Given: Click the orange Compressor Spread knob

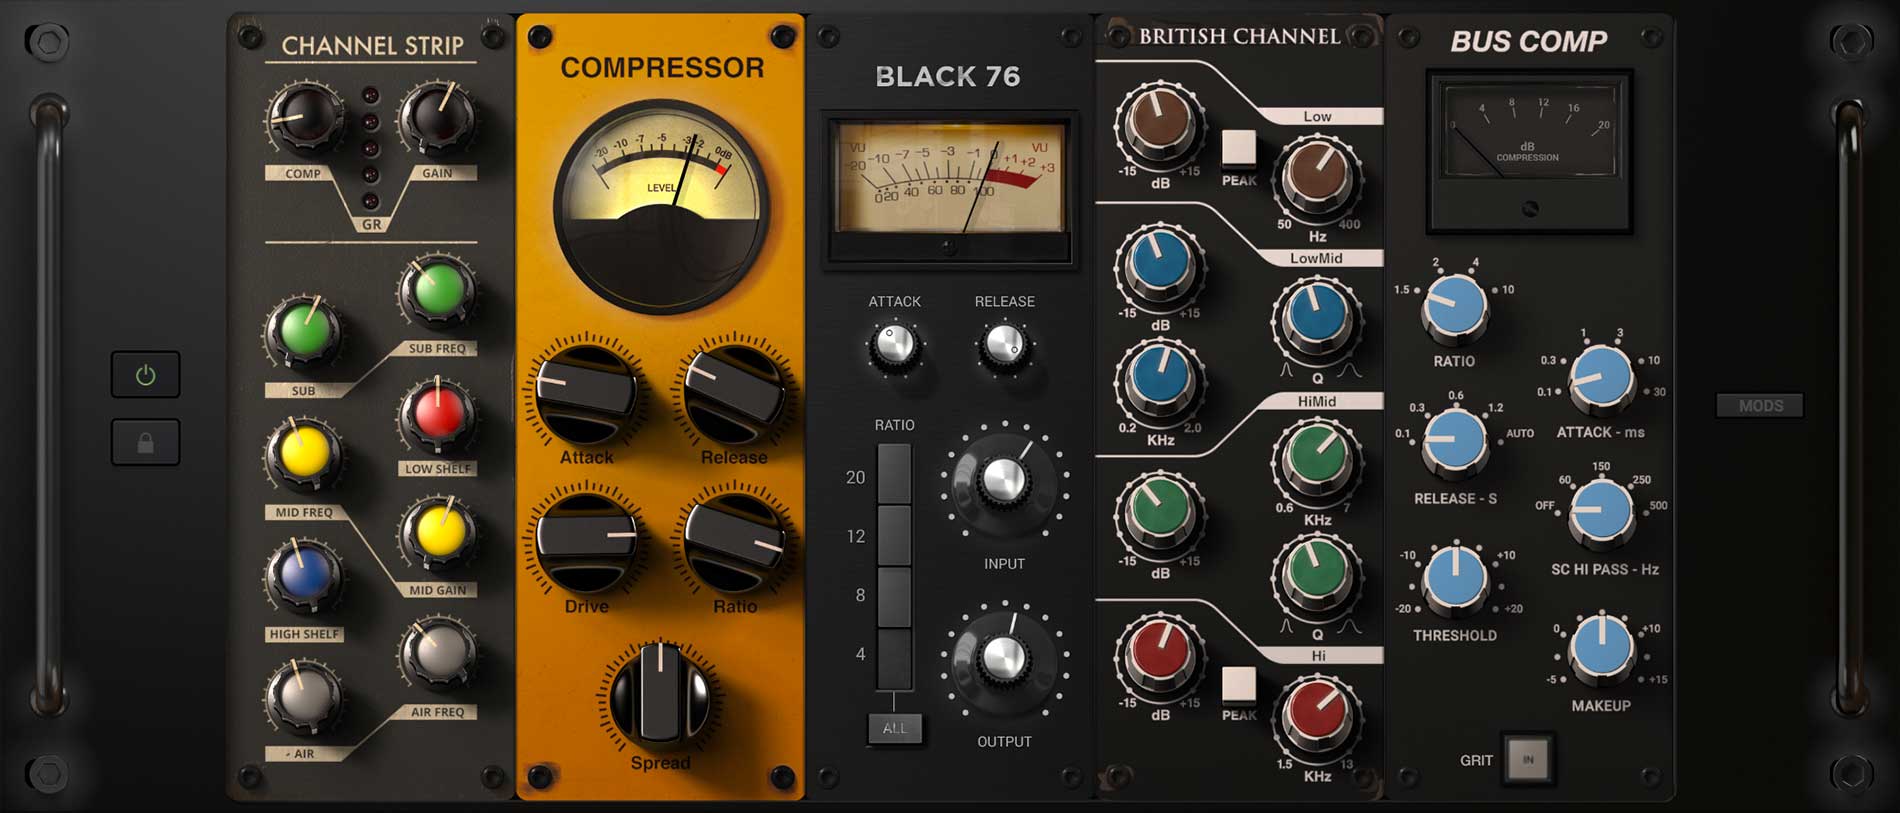Looking at the screenshot, I should tap(659, 696).
